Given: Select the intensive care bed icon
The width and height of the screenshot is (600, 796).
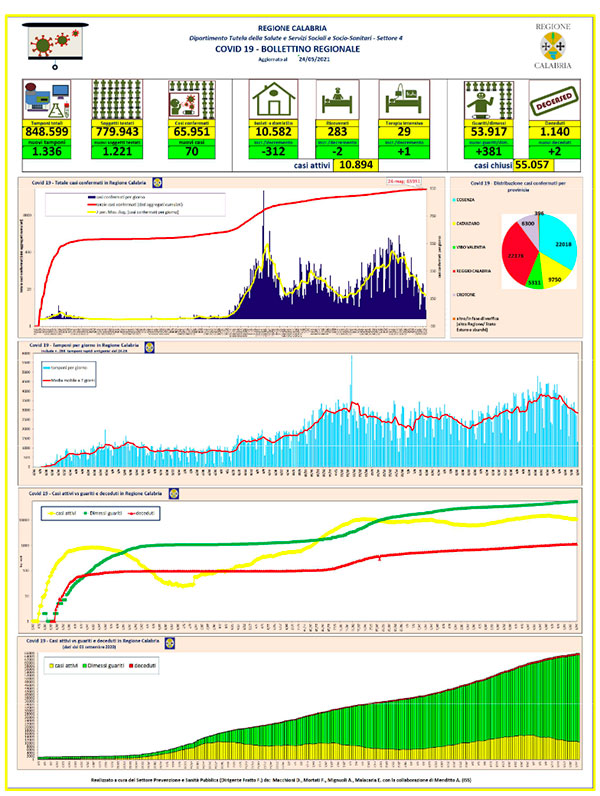Looking at the screenshot, I should (404, 100).
